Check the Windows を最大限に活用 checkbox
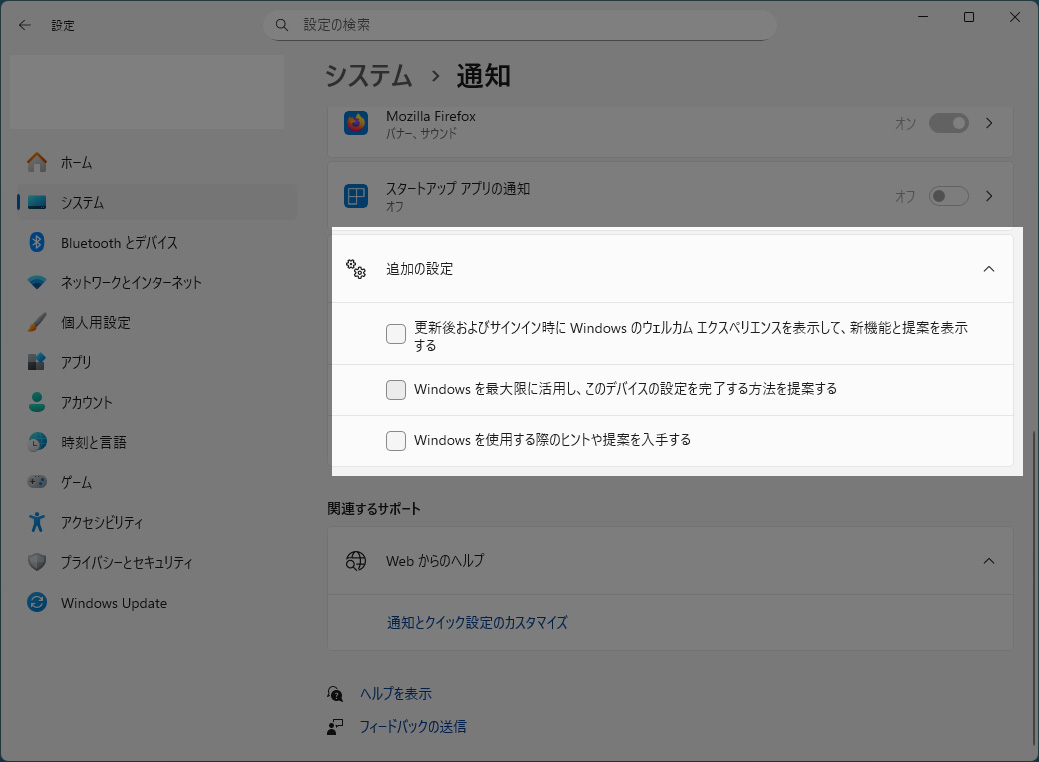Image resolution: width=1039 pixels, height=762 pixels. click(396, 390)
